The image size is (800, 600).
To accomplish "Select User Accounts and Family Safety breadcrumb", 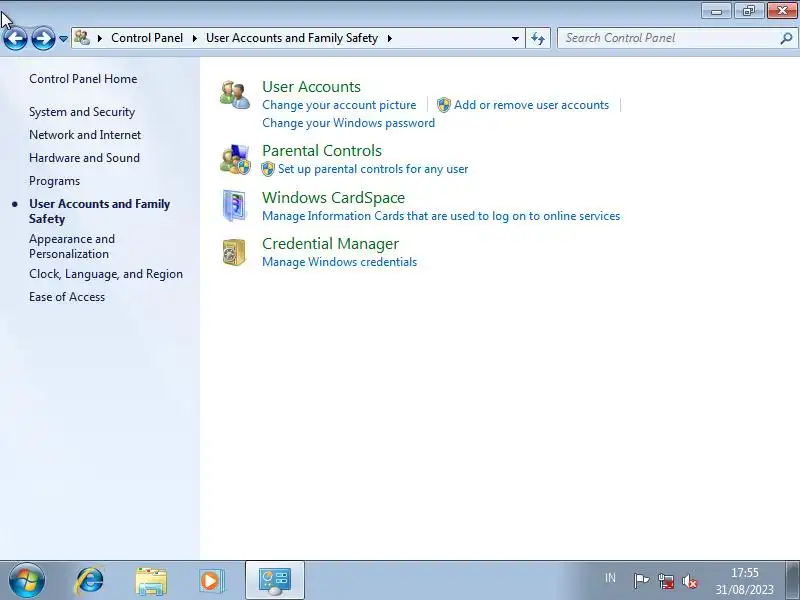I will point(292,38).
